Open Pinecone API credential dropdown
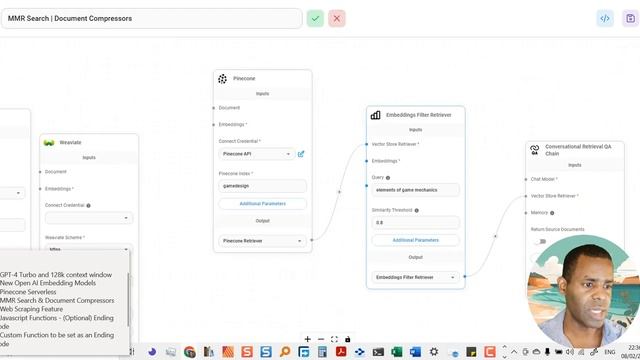 [256, 154]
